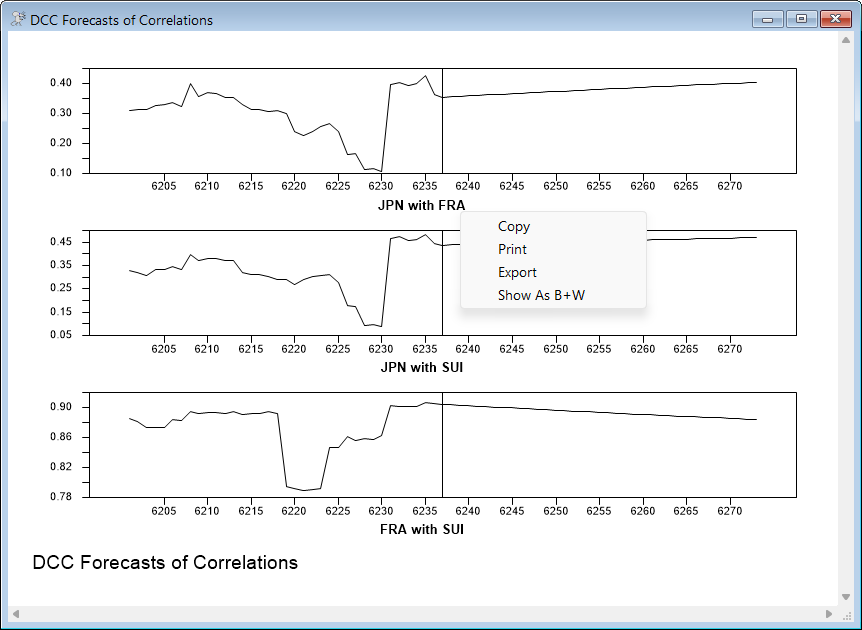Click the vertical scrollbar up arrow

pos(846,41)
